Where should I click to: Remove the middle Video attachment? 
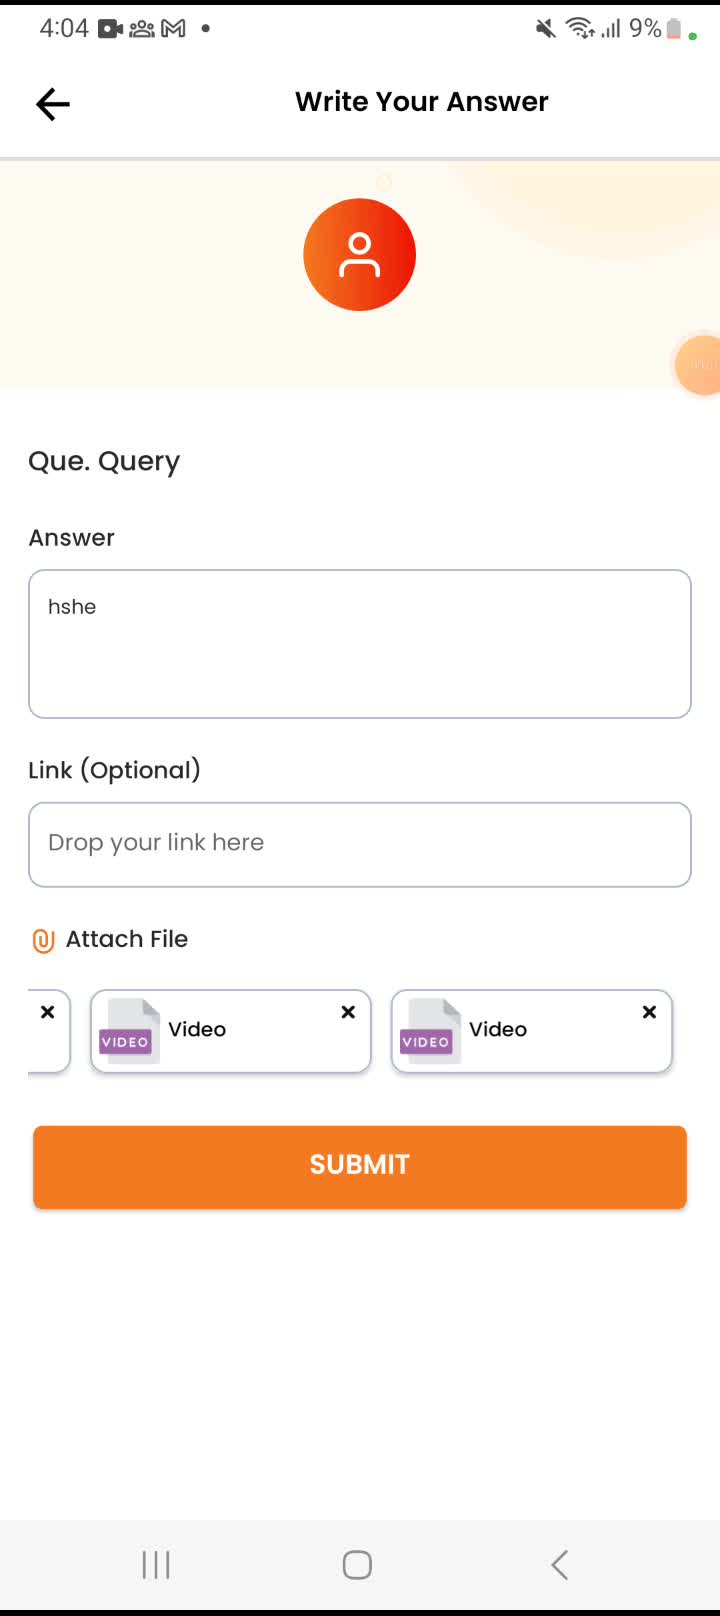[348, 1012]
